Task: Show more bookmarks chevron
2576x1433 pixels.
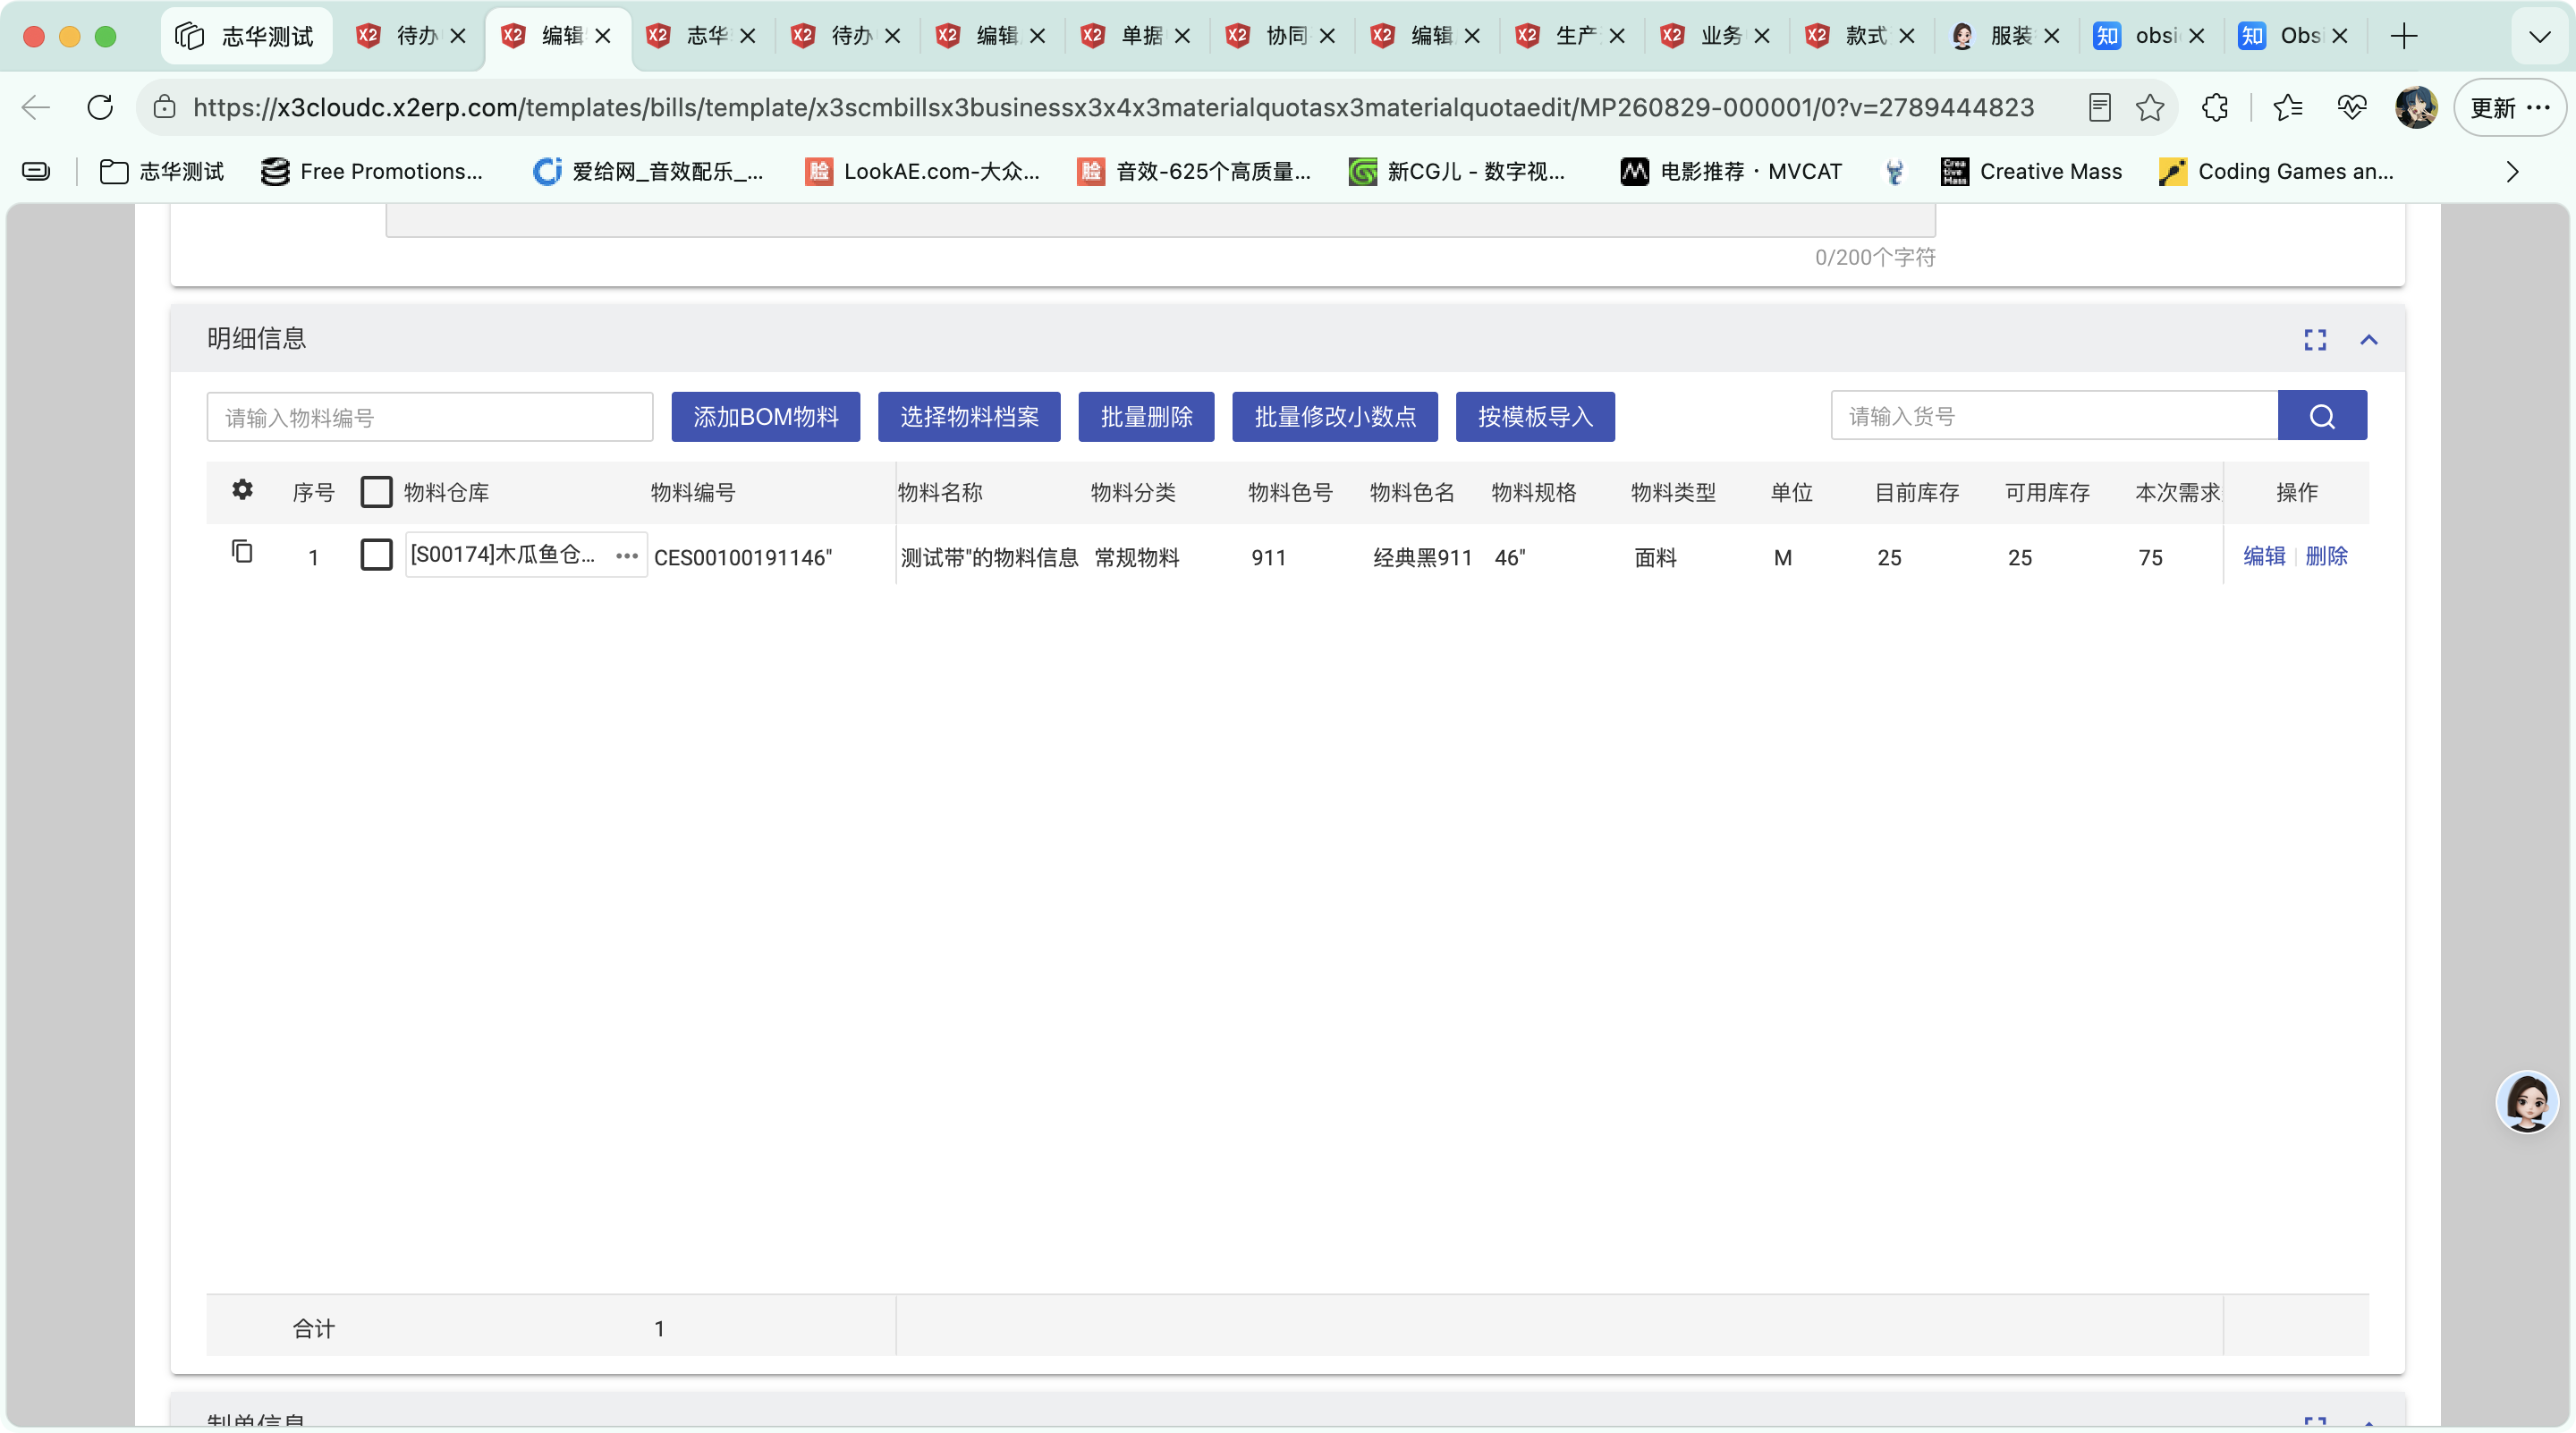Action: click(x=2512, y=172)
